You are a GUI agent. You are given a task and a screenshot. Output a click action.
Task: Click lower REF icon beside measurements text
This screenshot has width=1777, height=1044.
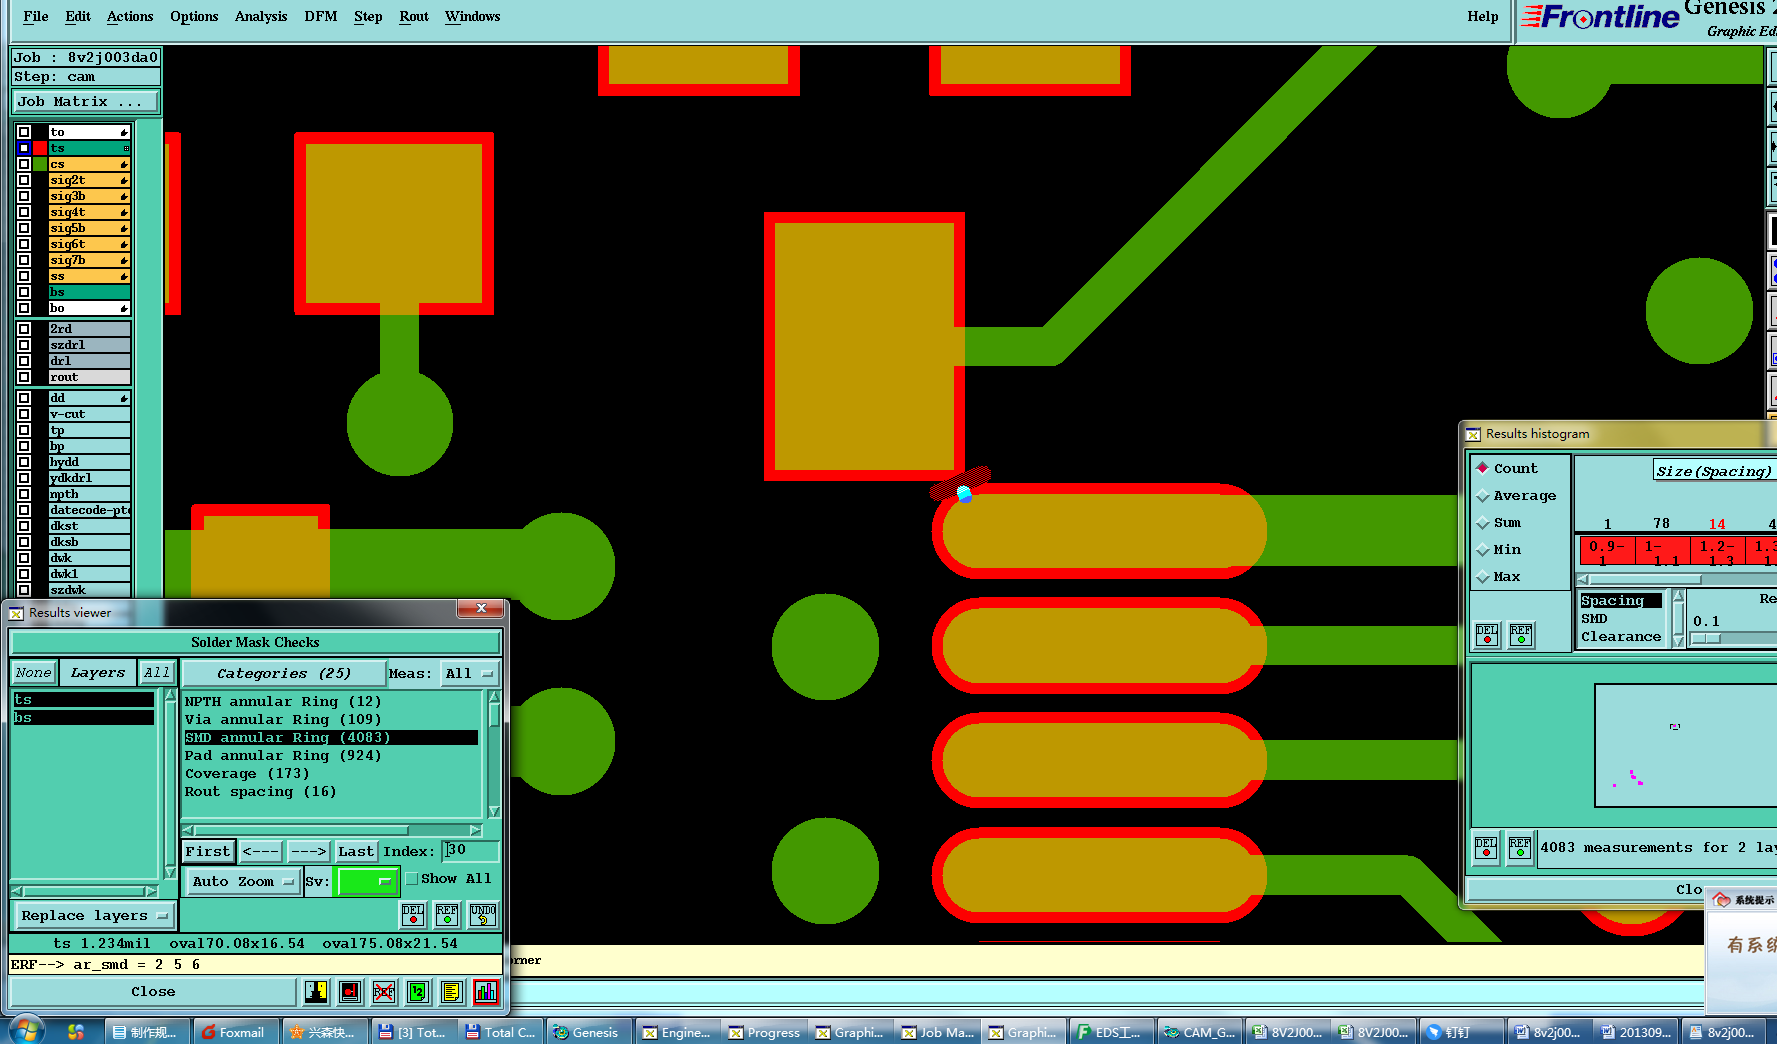click(x=1520, y=848)
